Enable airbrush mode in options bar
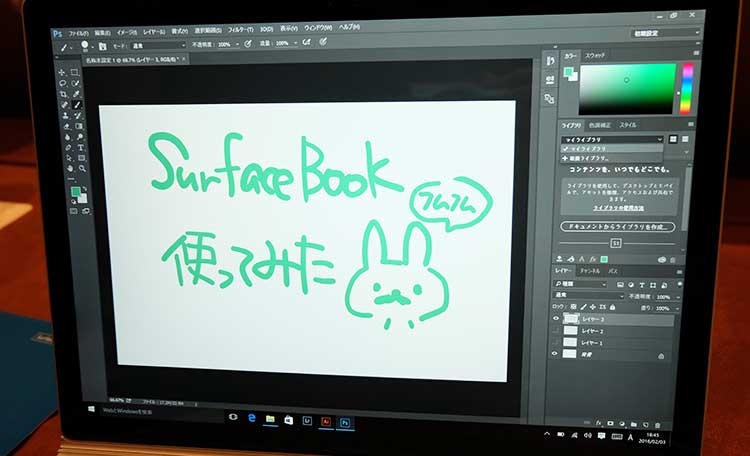Screen dimensions: 750x456 point(307,42)
